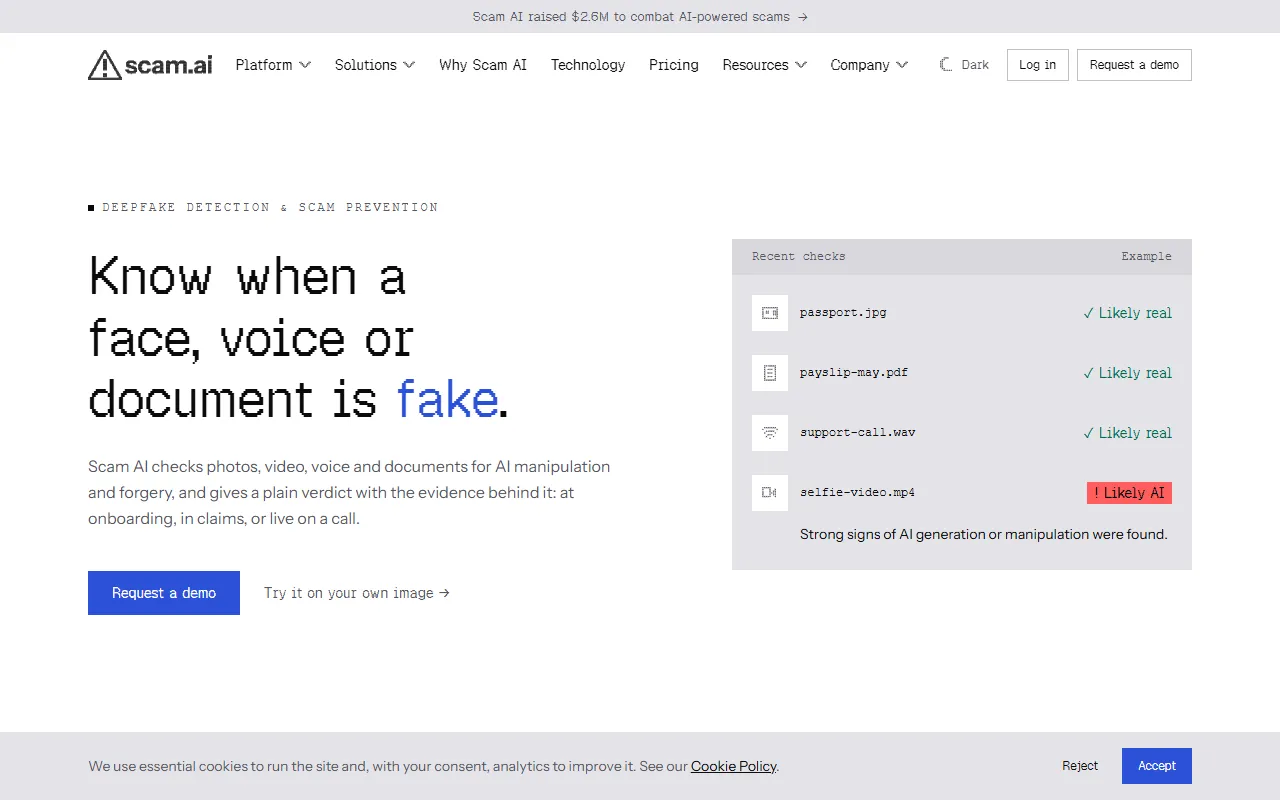Click Likely real verdict for passport.jpg

1127,313
